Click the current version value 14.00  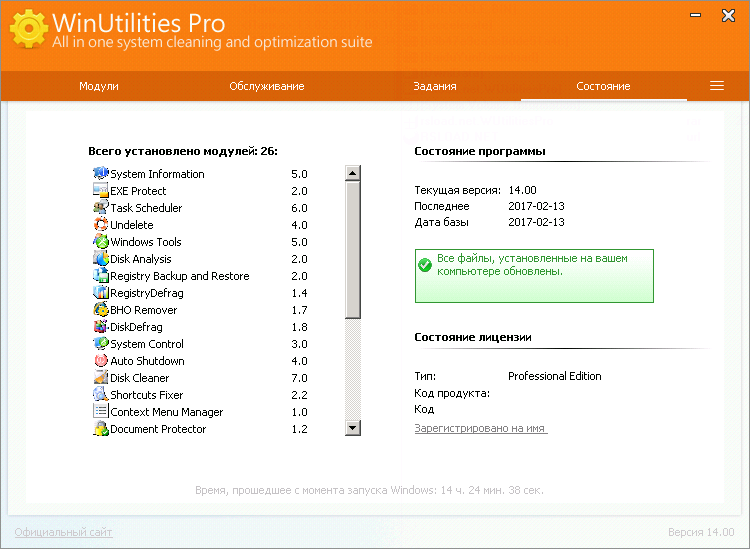click(522, 190)
